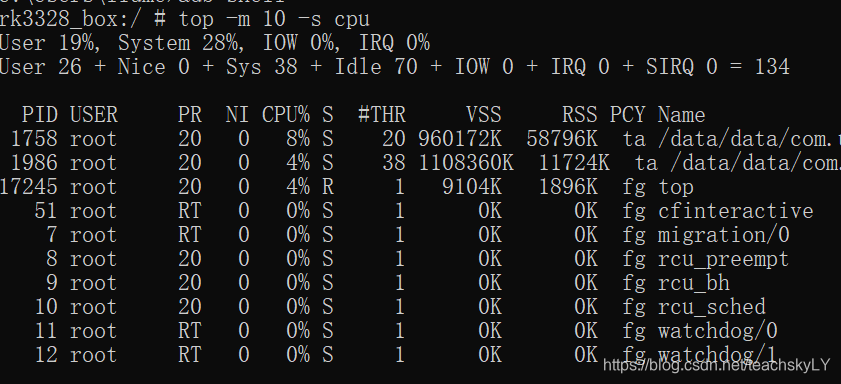The width and height of the screenshot is (841, 384).
Task: Click the rcu_preempt process name
Action: point(724,259)
